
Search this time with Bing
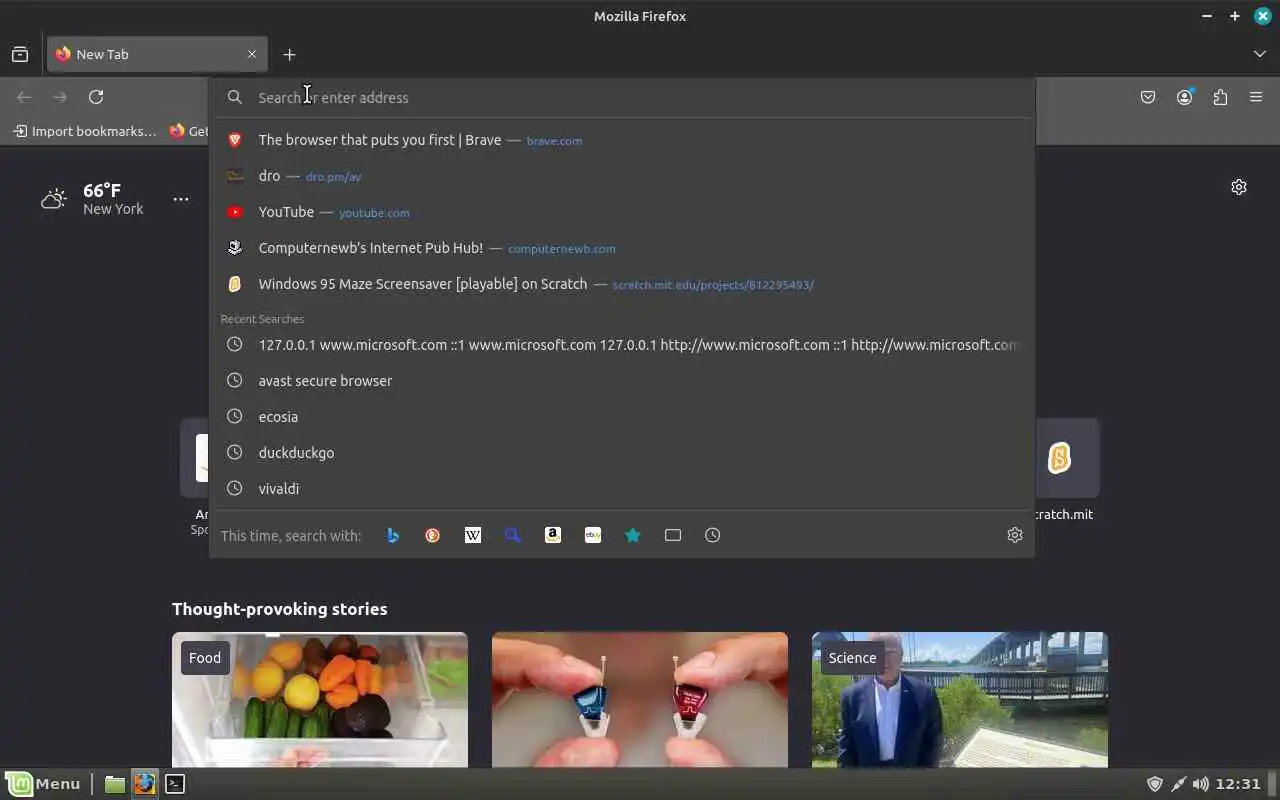point(393,535)
